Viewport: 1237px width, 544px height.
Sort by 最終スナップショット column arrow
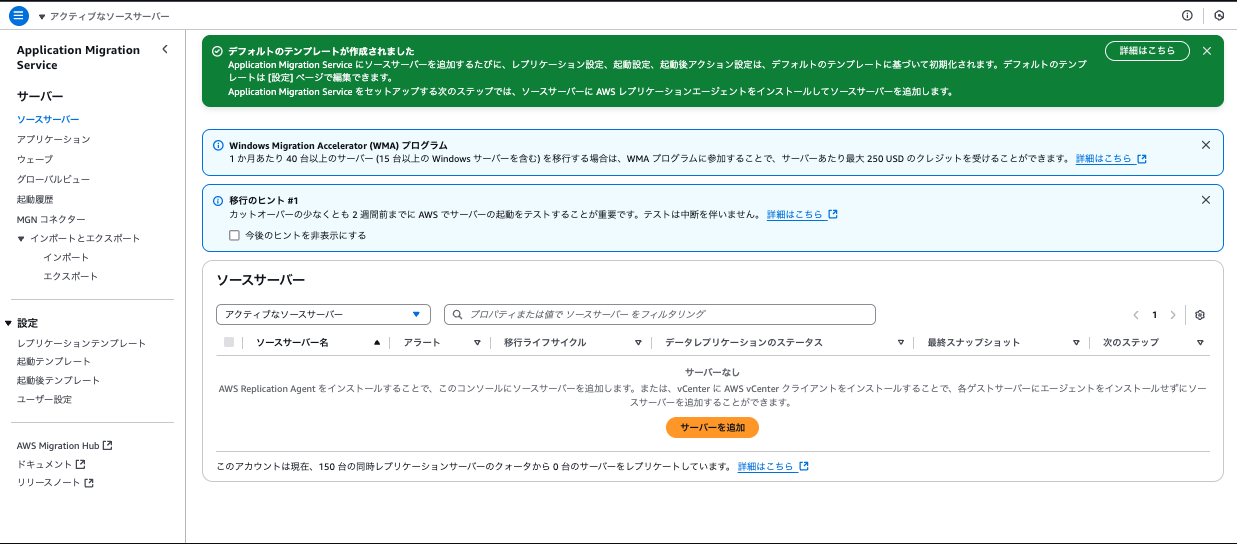1076,343
